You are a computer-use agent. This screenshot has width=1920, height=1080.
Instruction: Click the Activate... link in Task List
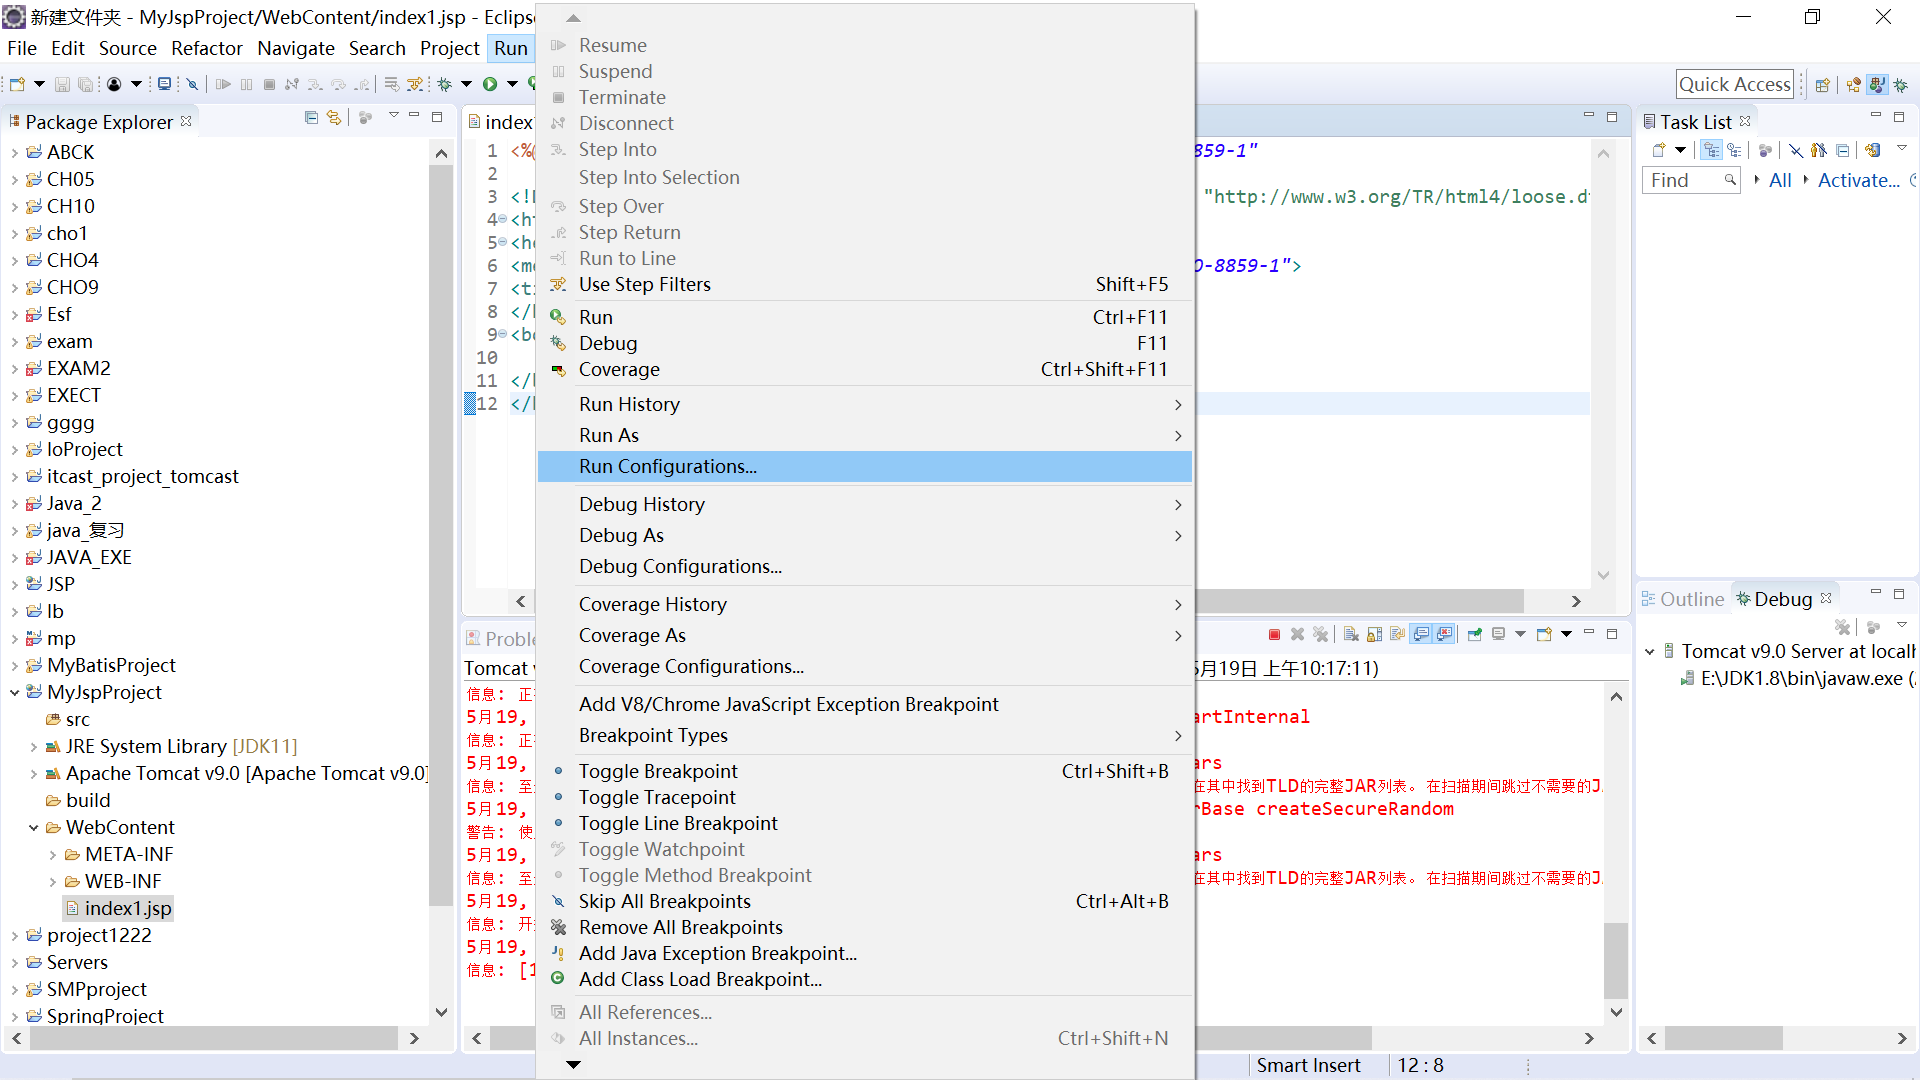pyautogui.click(x=1858, y=180)
